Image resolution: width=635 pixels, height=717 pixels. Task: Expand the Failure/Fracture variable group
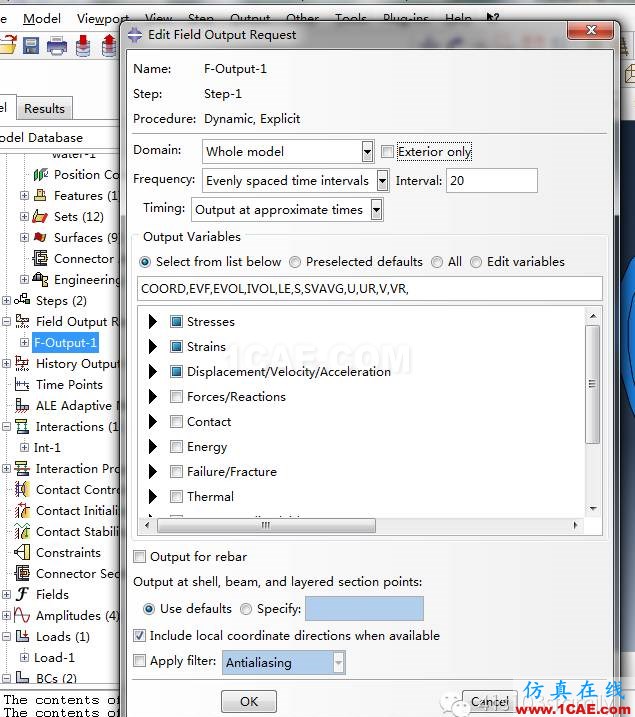pos(153,471)
